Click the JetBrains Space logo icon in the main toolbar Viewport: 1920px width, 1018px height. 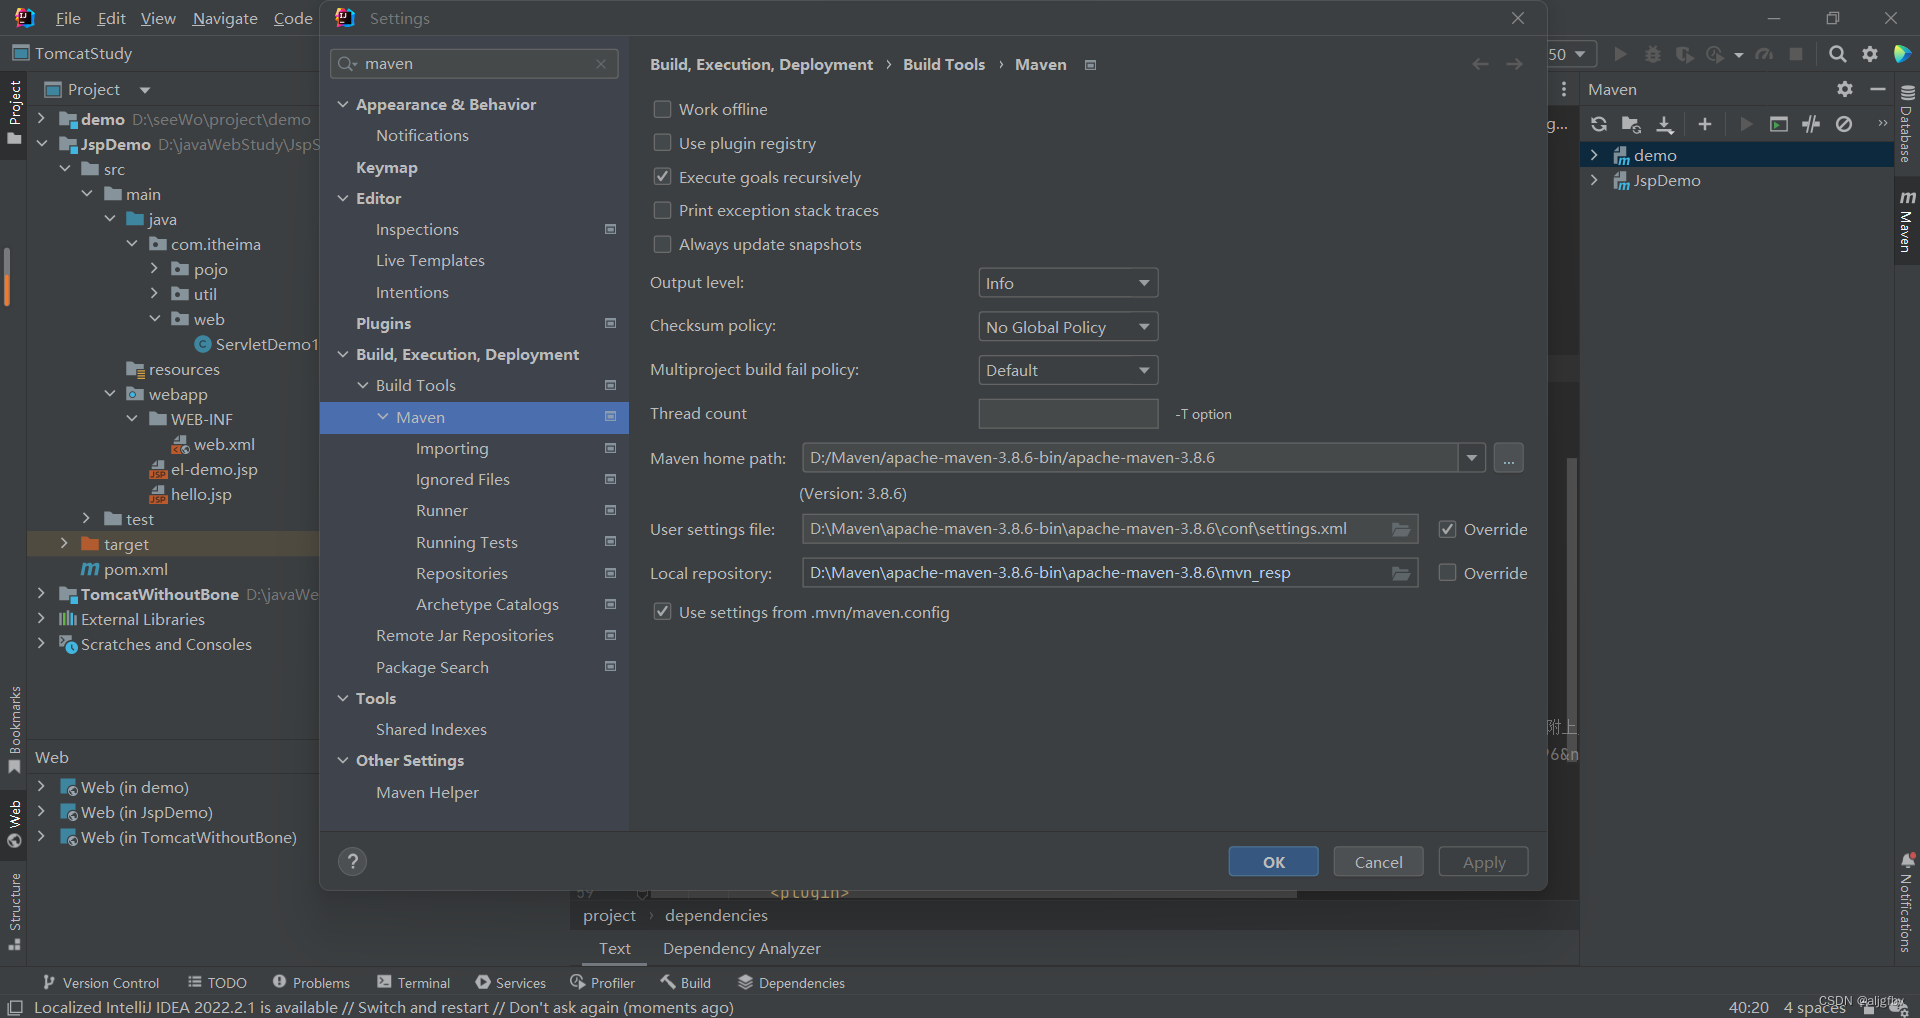click(1902, 54)
